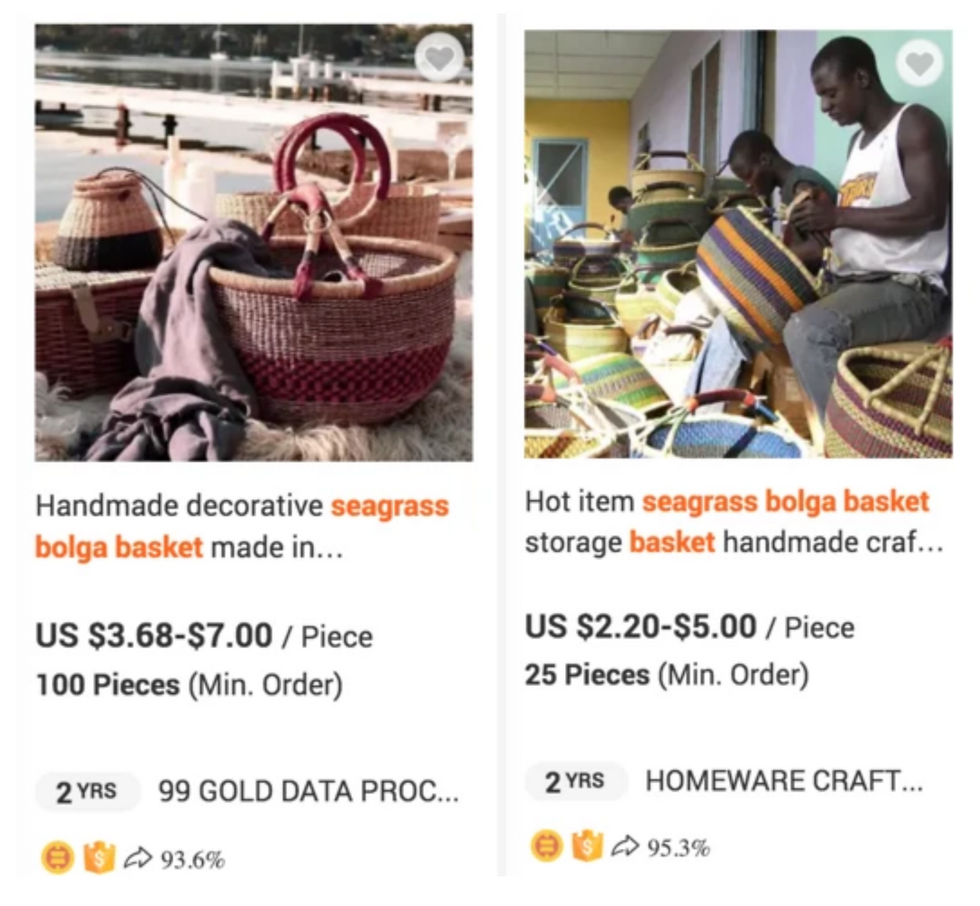Click response rate arrow icon beside 93.6%
The width and height of the screenshot is (980, 906).
[x=137, y=858]
